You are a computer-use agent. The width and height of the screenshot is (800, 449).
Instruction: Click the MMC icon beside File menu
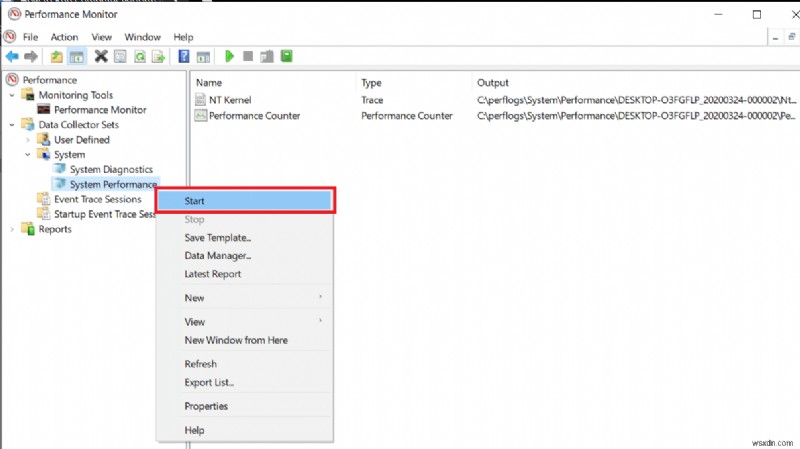9,37
